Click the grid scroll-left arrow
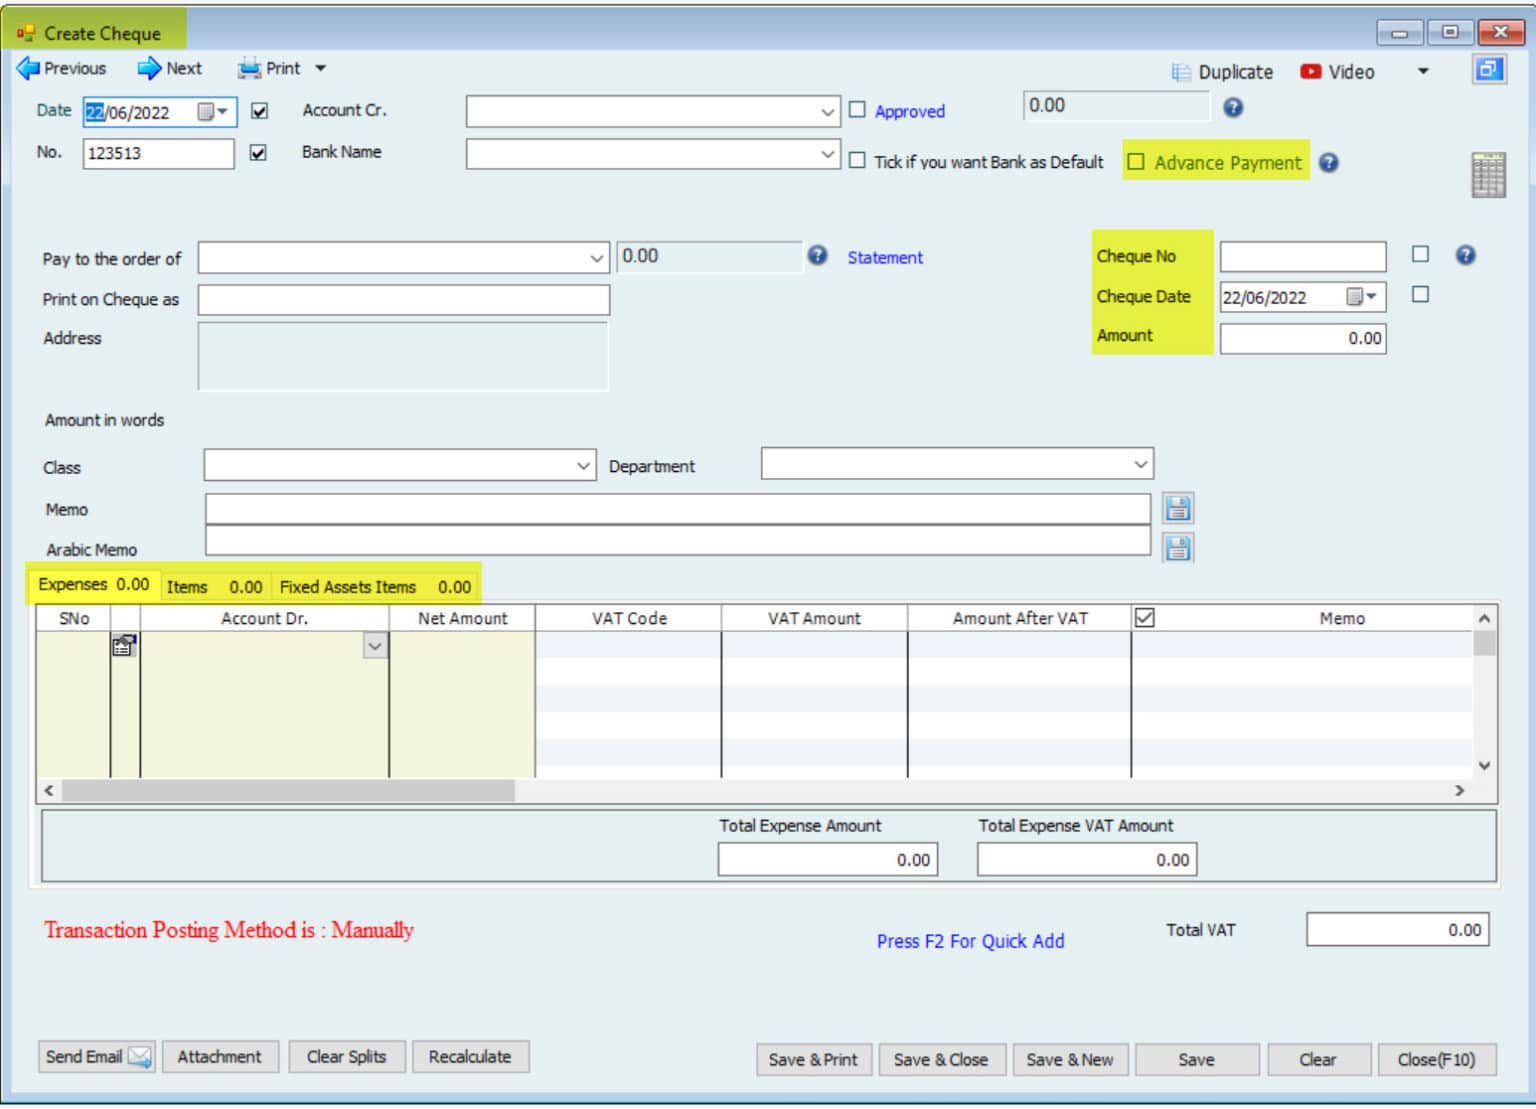 [49, 790]
